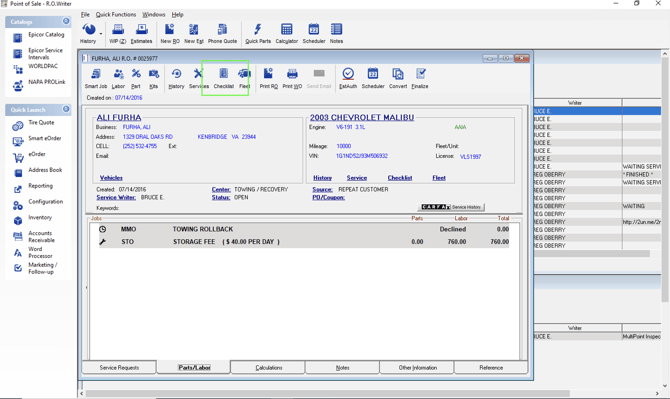This screenshot has height=399, width=670.
Task: Click the PO/Coupon link
Action: pyautogui.click(x=328, y=197)
